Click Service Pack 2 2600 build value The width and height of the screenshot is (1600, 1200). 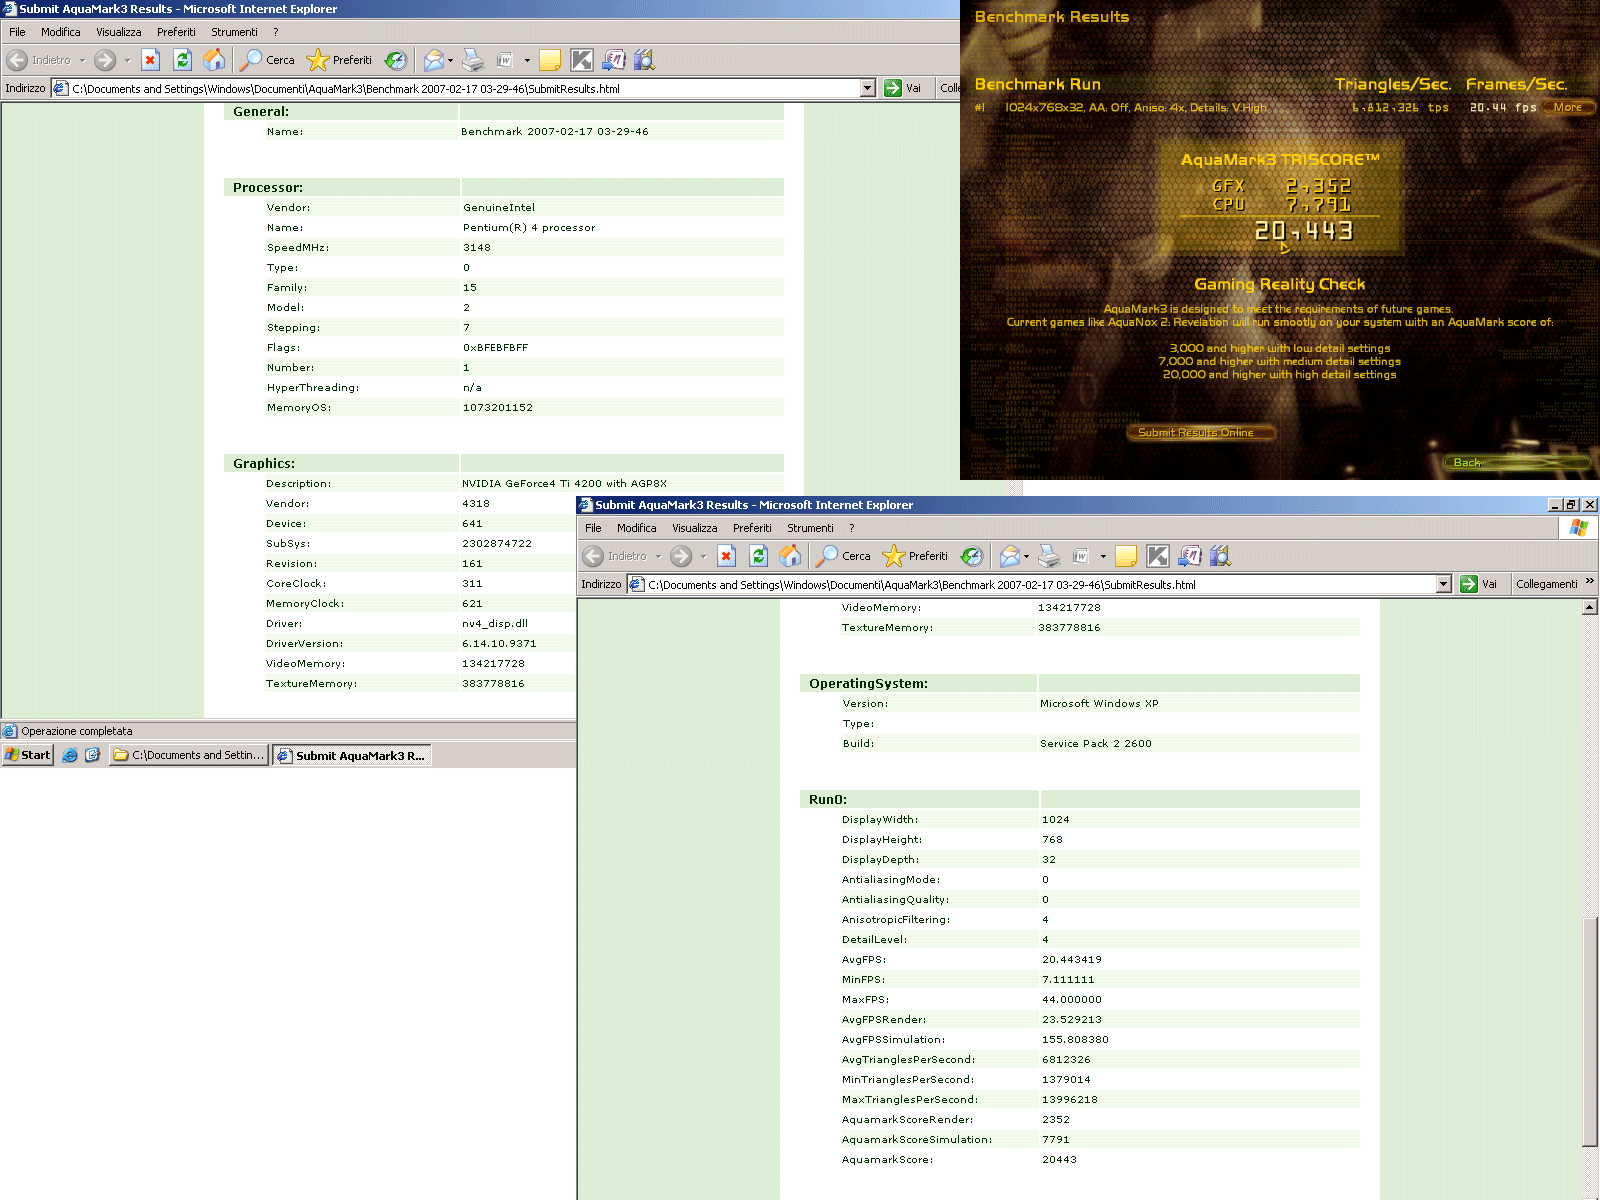pos(1095,743)
